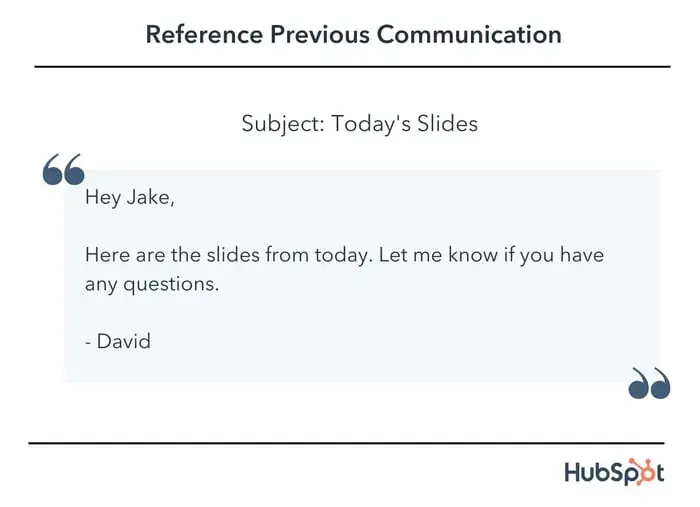
Task: Click the word "Previous" in the title
Action: tap(322, 35)
